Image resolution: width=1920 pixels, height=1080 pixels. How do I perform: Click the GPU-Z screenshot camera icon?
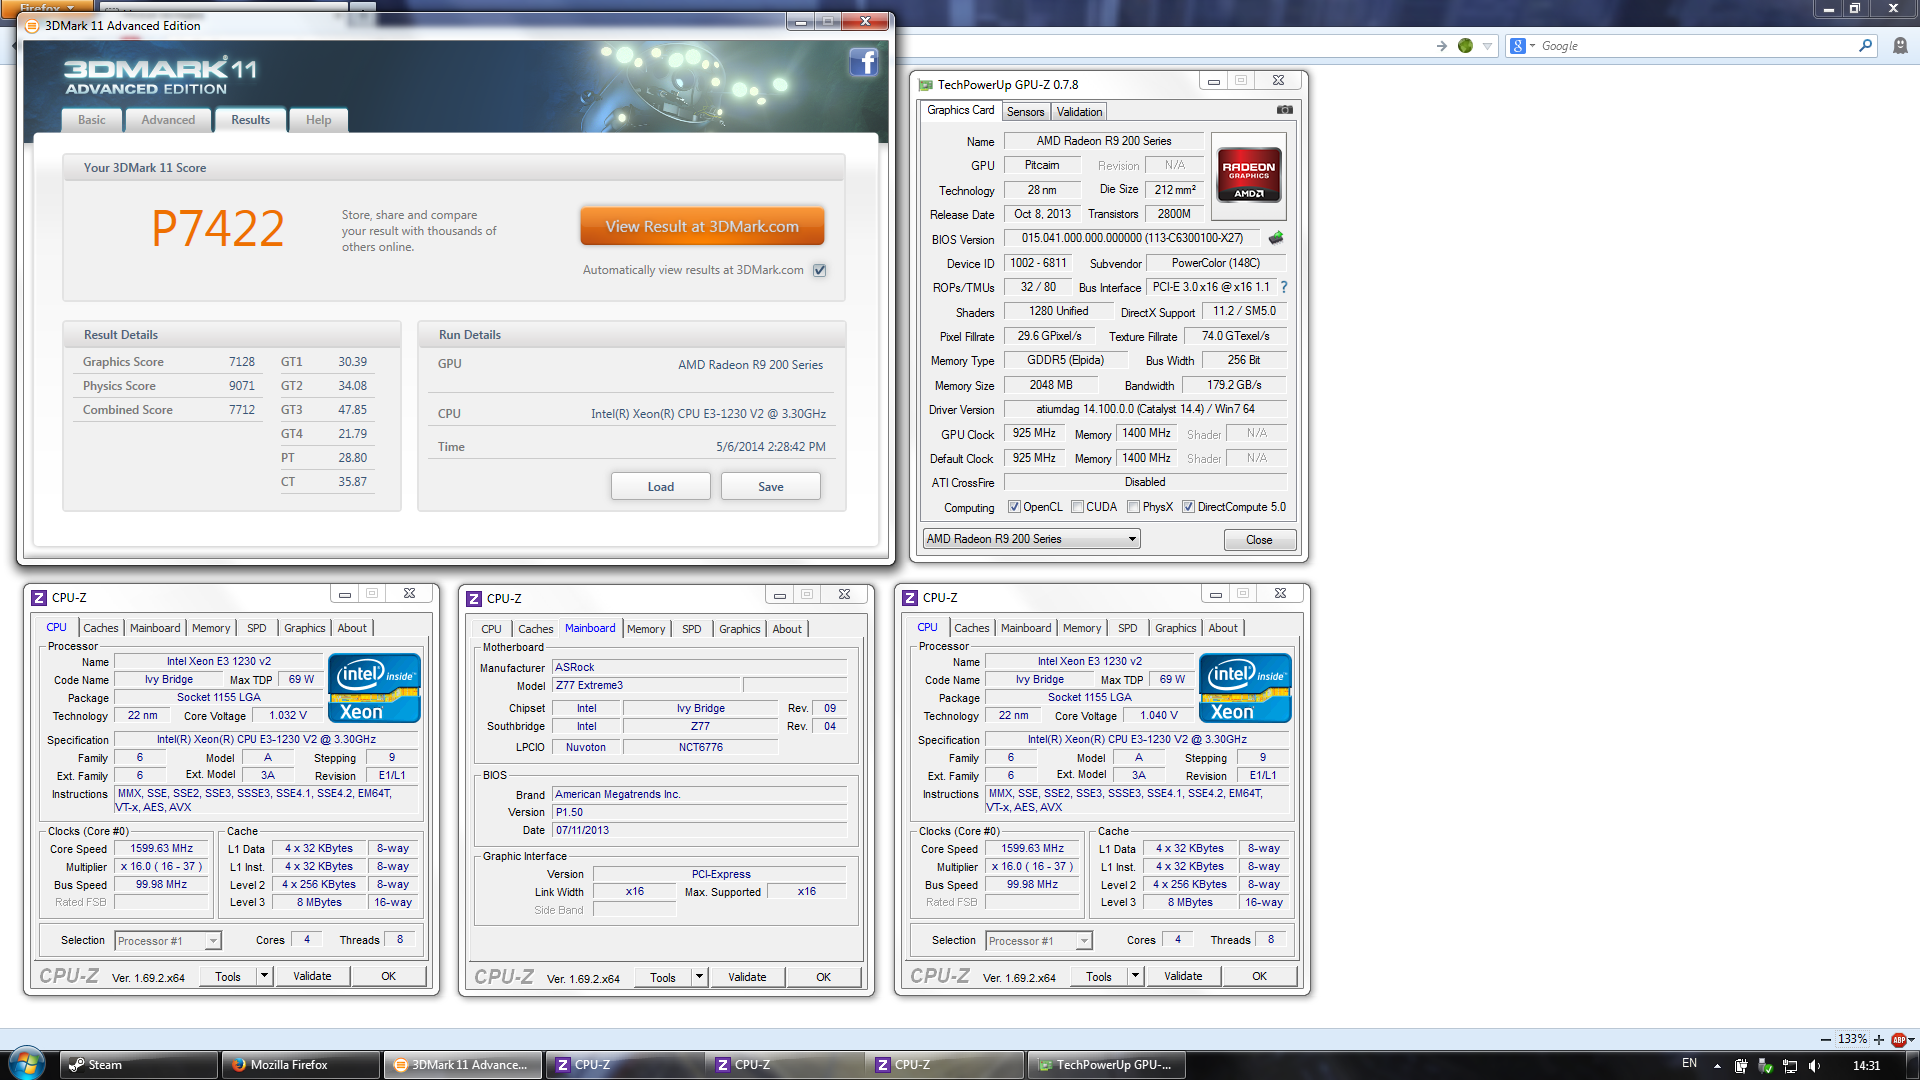[x=1284, y=110]
